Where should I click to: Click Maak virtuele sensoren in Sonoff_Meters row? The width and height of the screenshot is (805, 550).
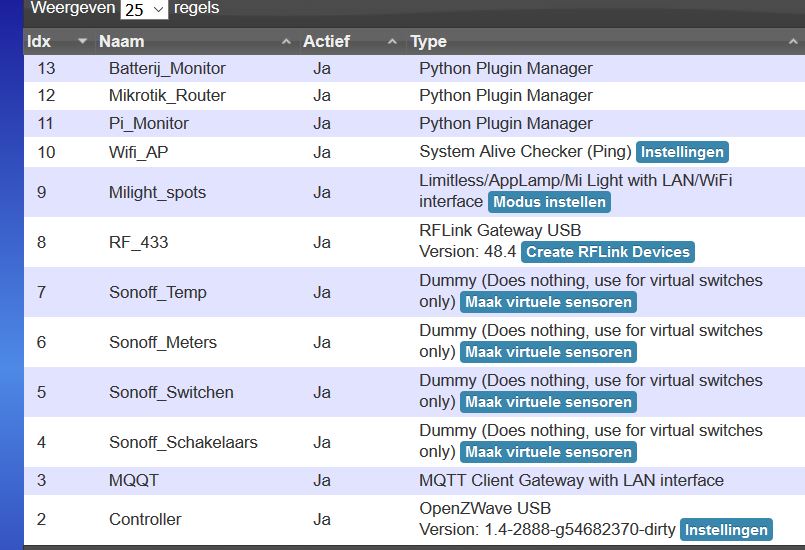[548, 352]
